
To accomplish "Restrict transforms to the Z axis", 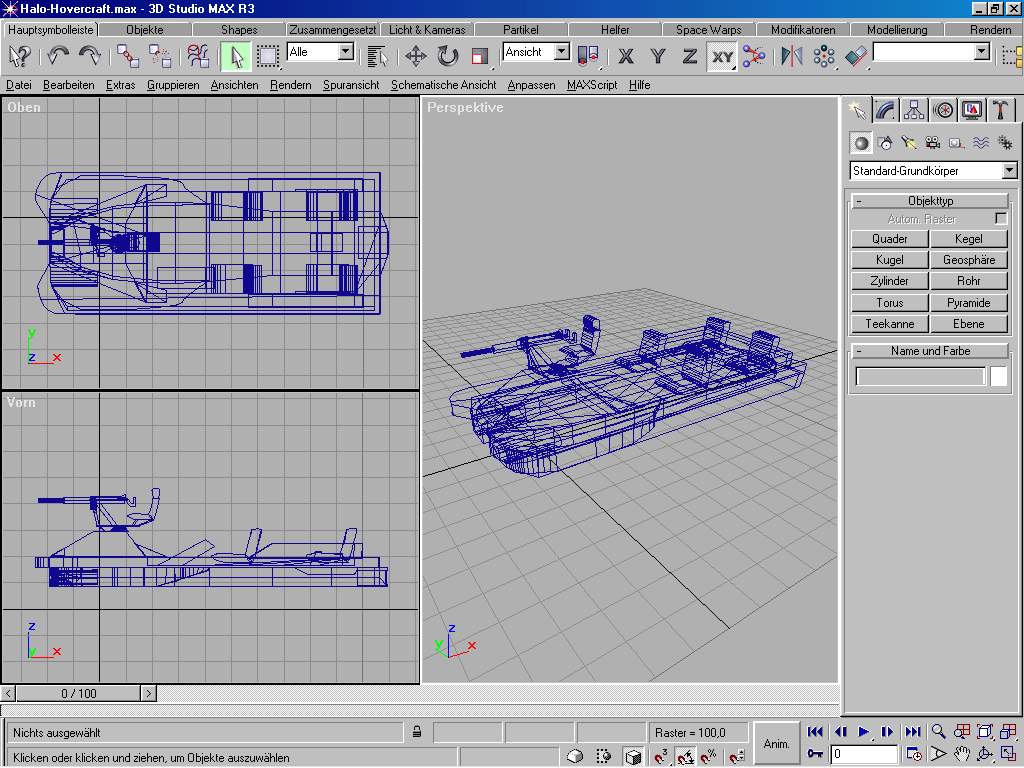I will (690, 56).
